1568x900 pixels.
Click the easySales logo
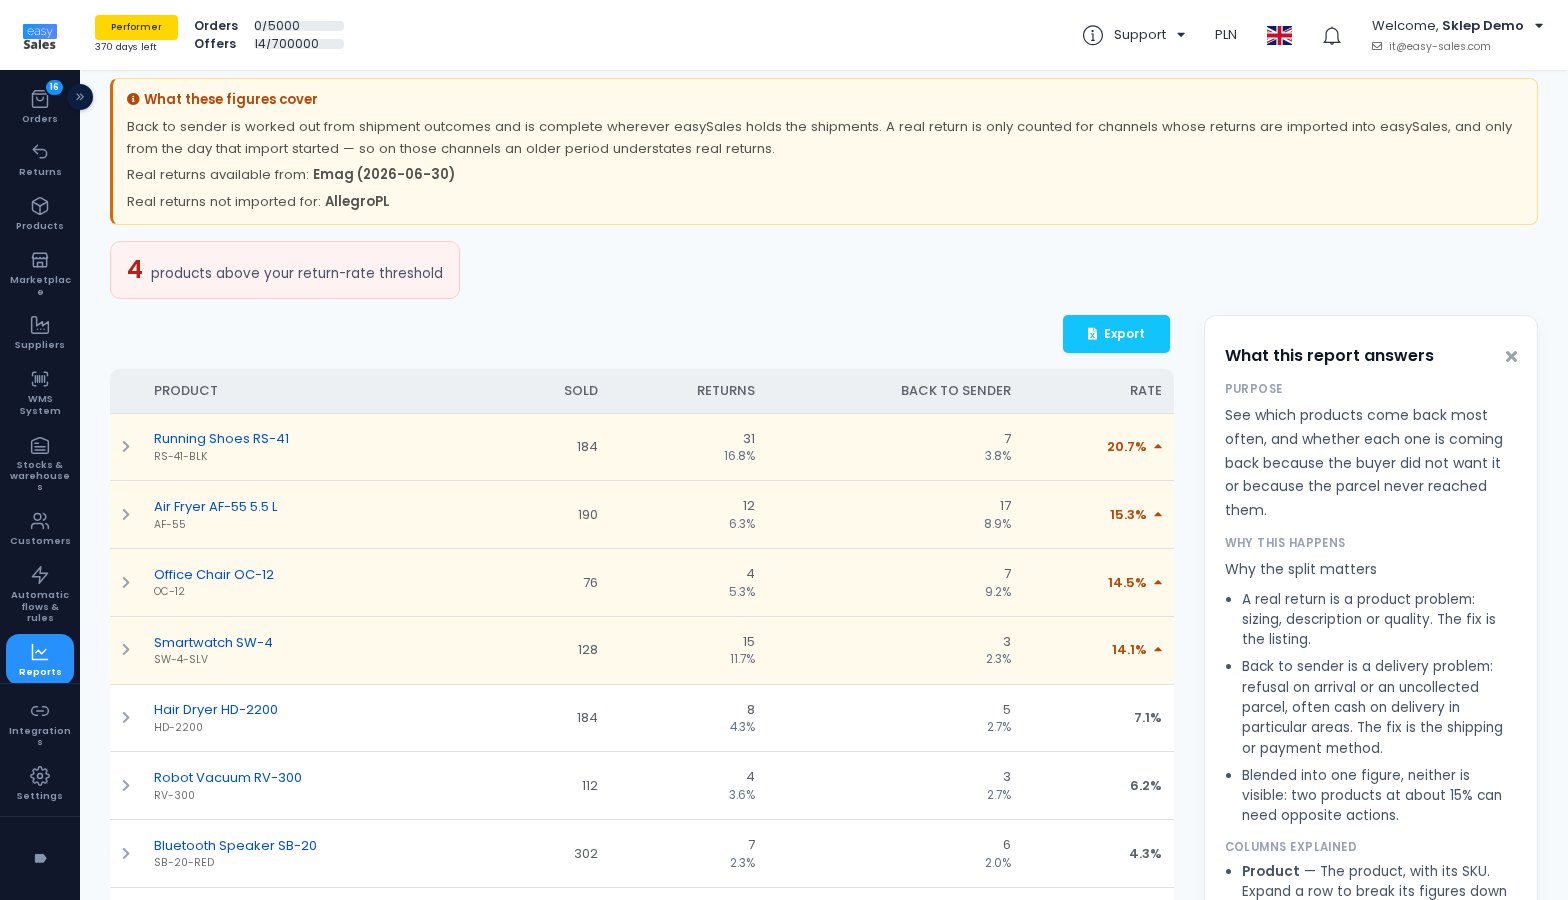click(40, 38)
